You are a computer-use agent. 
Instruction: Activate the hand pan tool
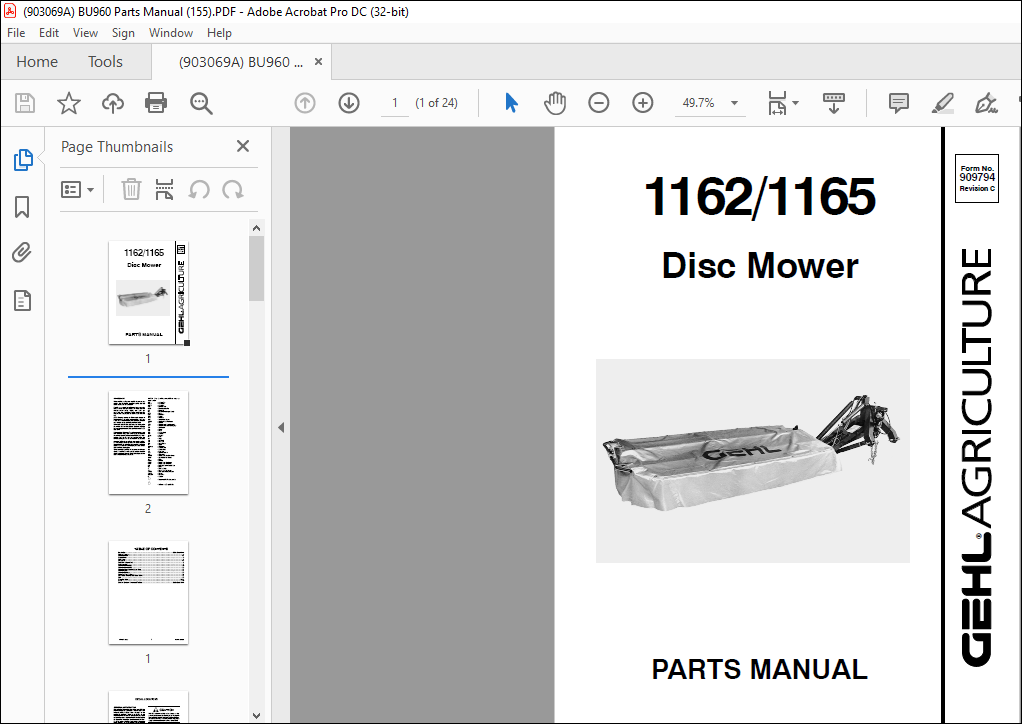[555, 103]
